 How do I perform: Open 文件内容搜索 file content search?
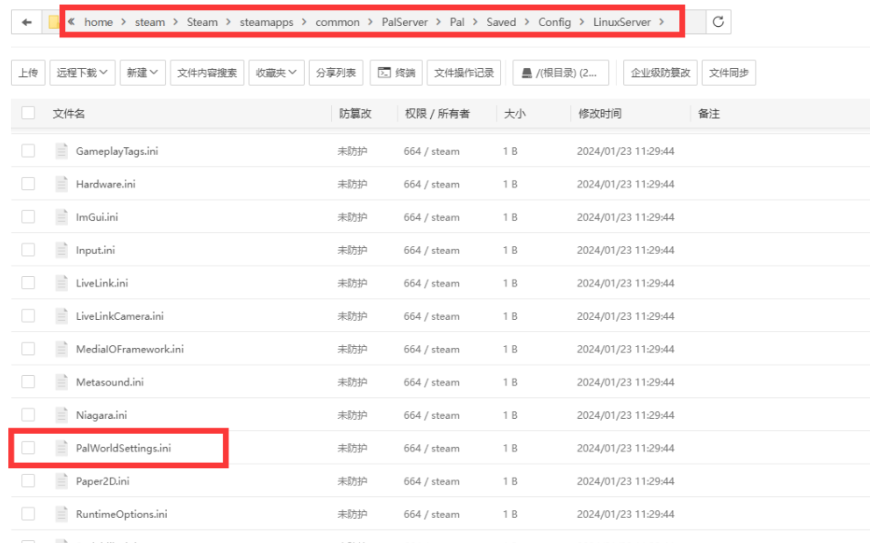207,73
